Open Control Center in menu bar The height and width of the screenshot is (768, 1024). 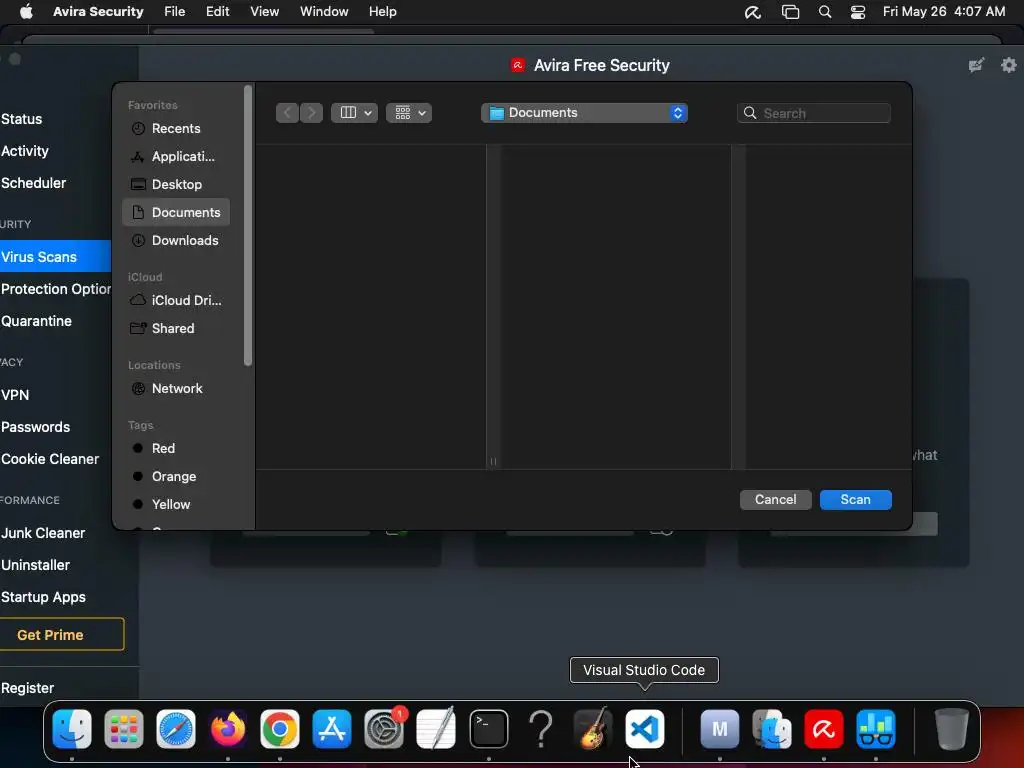pyautogui.click(x=857, y=12)
